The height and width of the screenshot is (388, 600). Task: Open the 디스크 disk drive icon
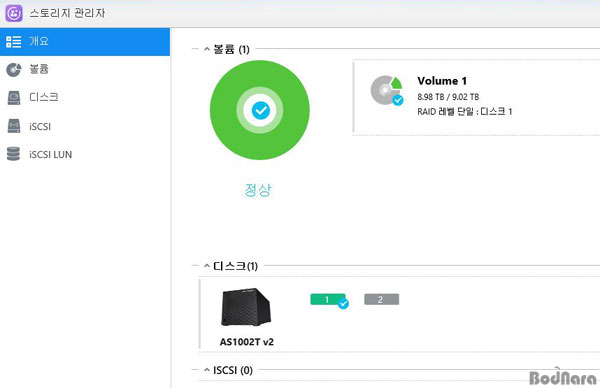pyautogui.click(x=14, y=98)
